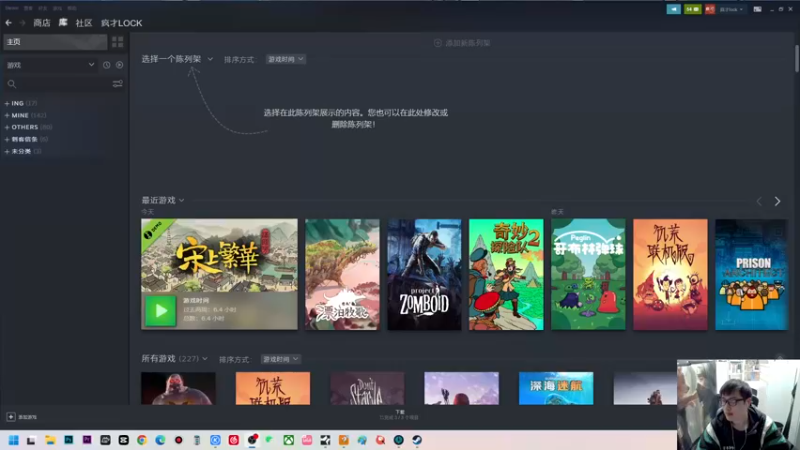
Task: Click the red user avatar icon
Action: point(710,9)
